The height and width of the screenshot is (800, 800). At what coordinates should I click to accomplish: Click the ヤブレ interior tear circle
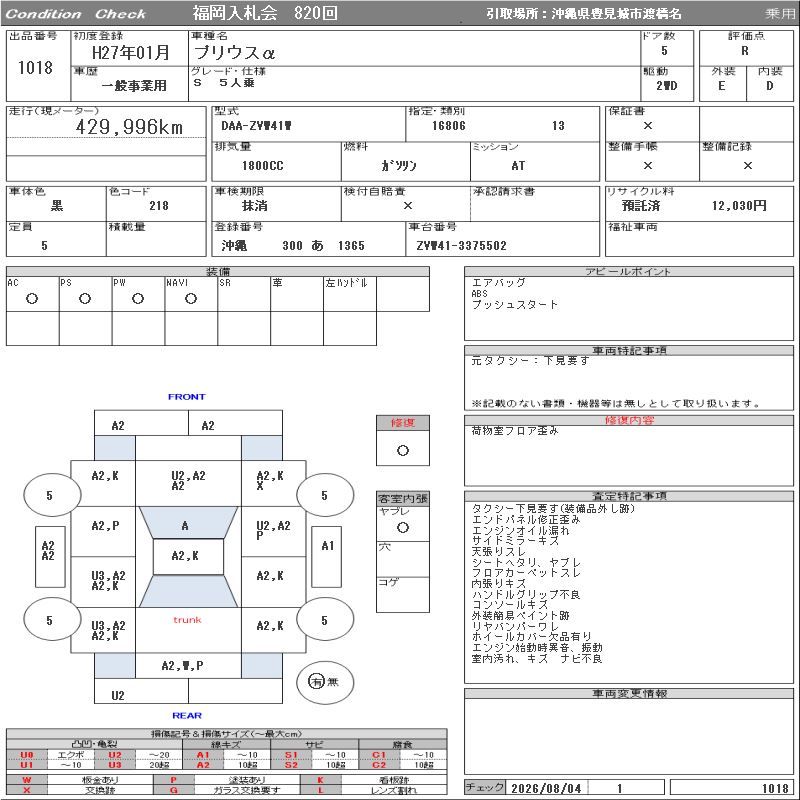(x=403, y=528)
